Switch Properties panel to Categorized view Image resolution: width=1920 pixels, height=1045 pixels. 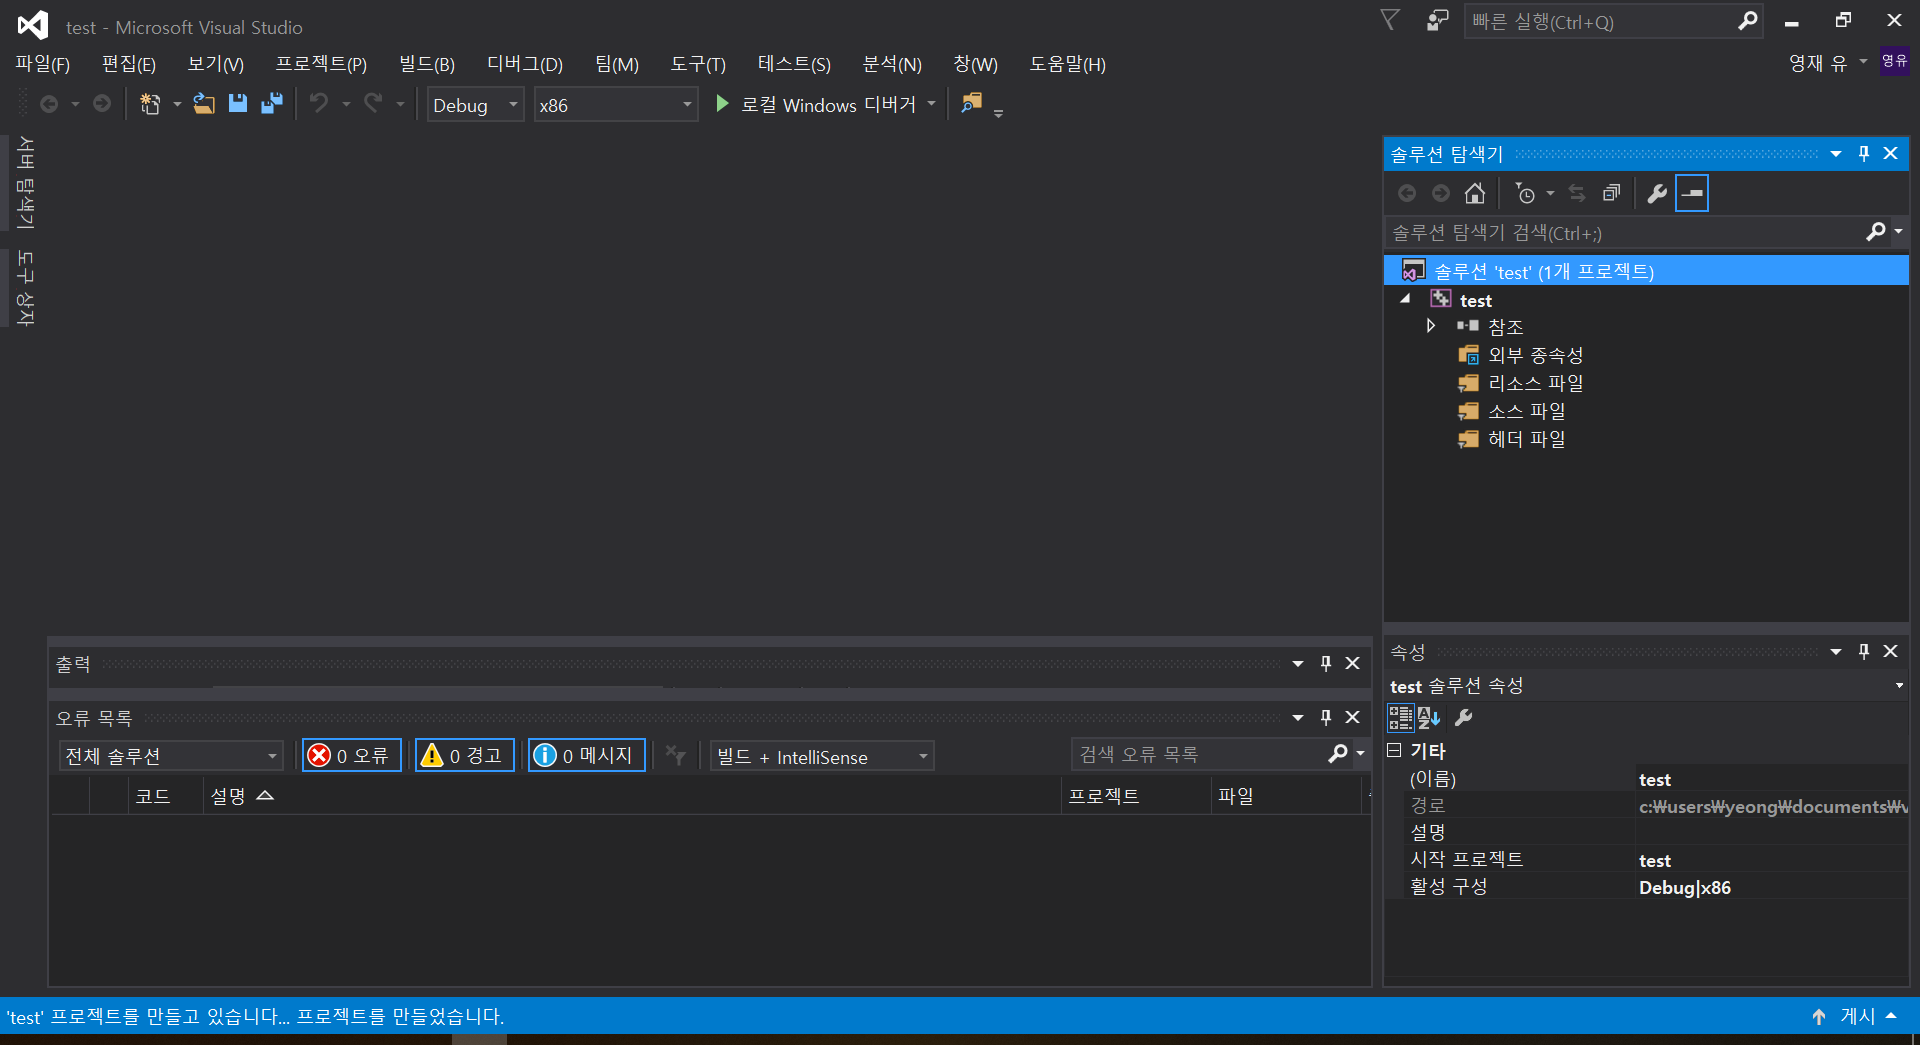(1401, 717)
